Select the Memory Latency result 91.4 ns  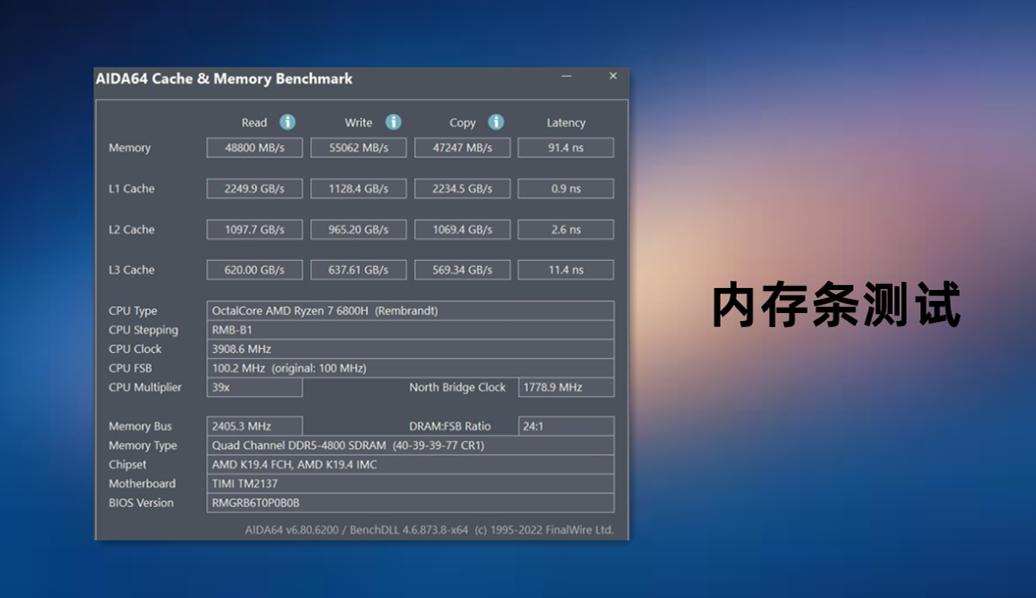tap(565, 147)
